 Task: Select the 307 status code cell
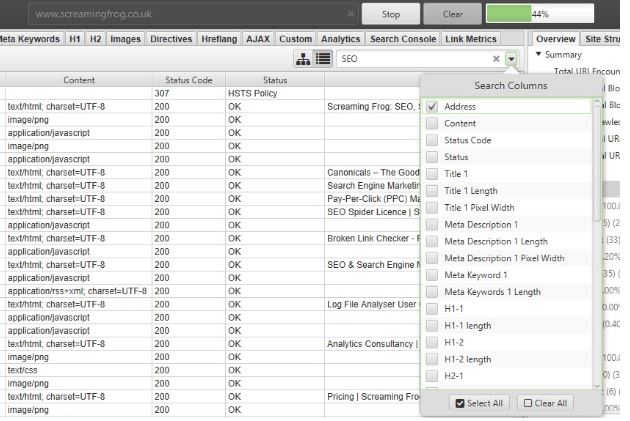click(x=189, y=93)
